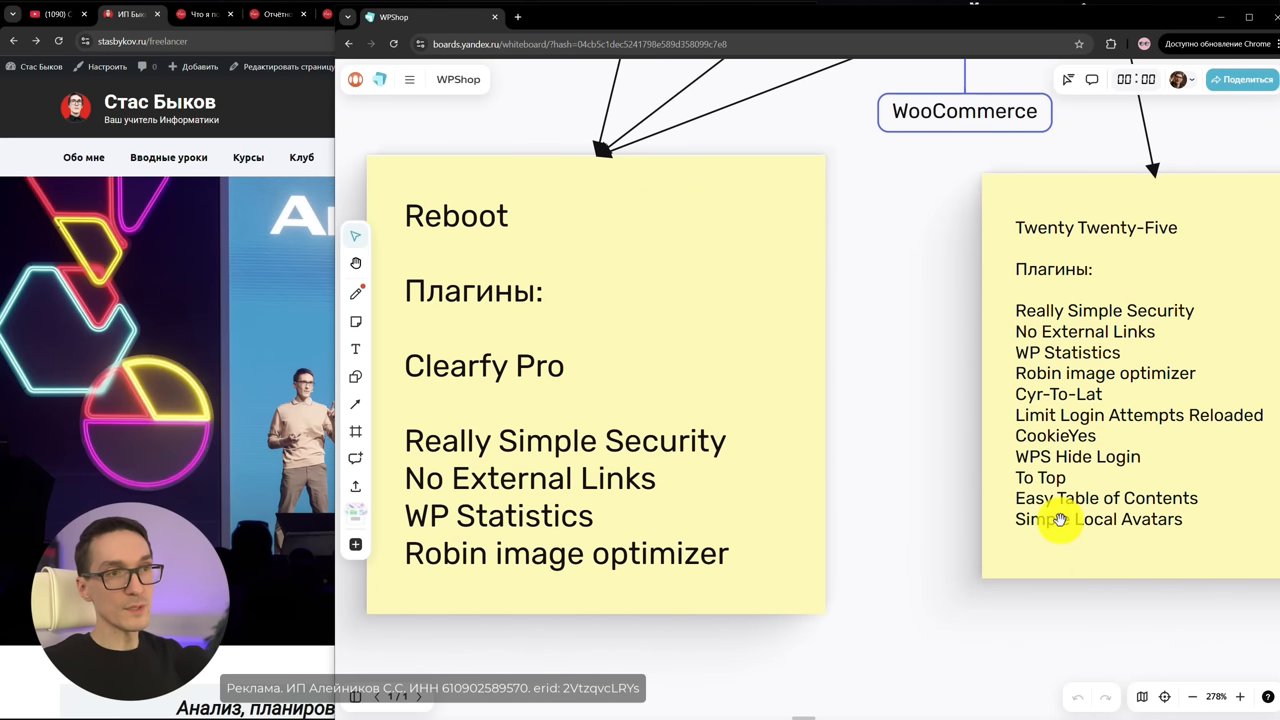Click the upload file tool
This screenshot has width=1280, height=720.
point(355,486)
